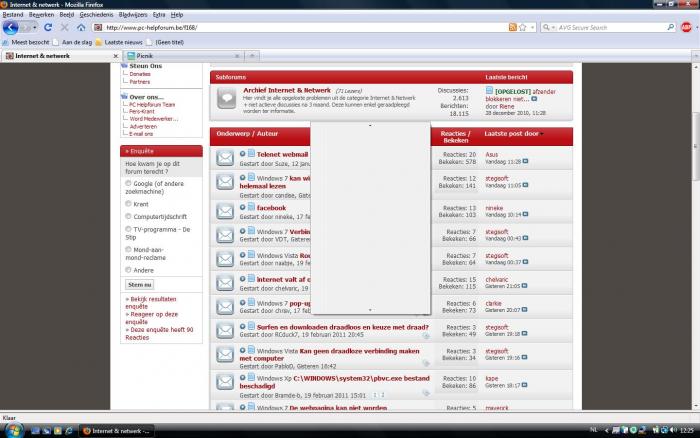Select the Krant poll option
This screenshot has height=438, width=700.
(128, 202)
